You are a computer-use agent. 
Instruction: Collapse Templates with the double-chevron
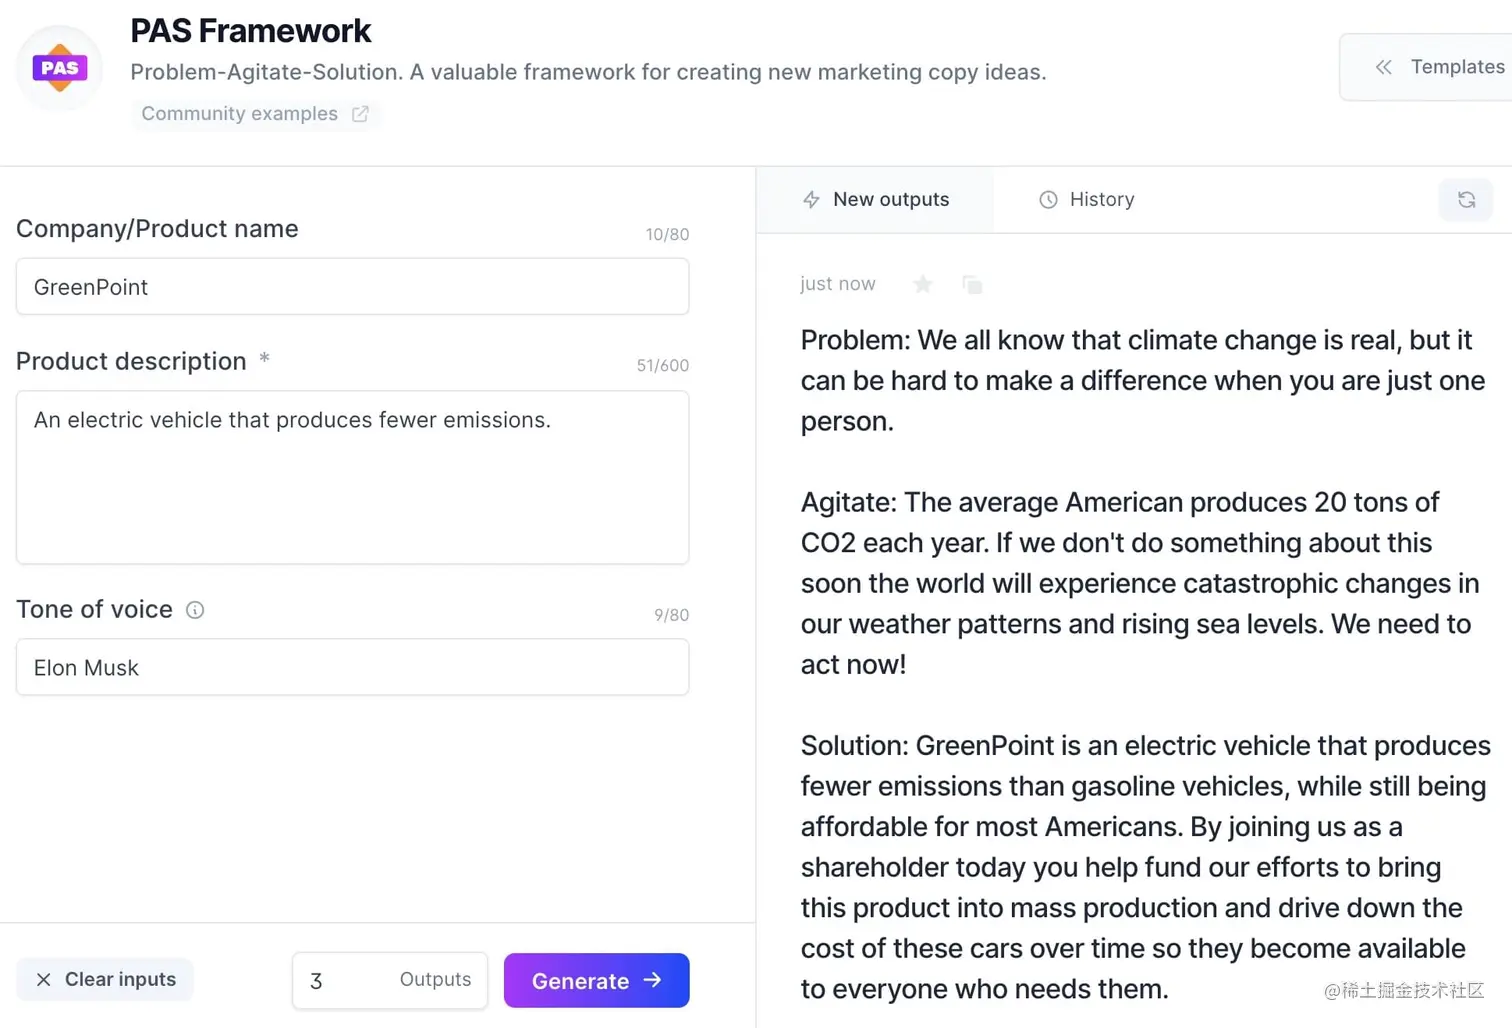(1383, 67)
